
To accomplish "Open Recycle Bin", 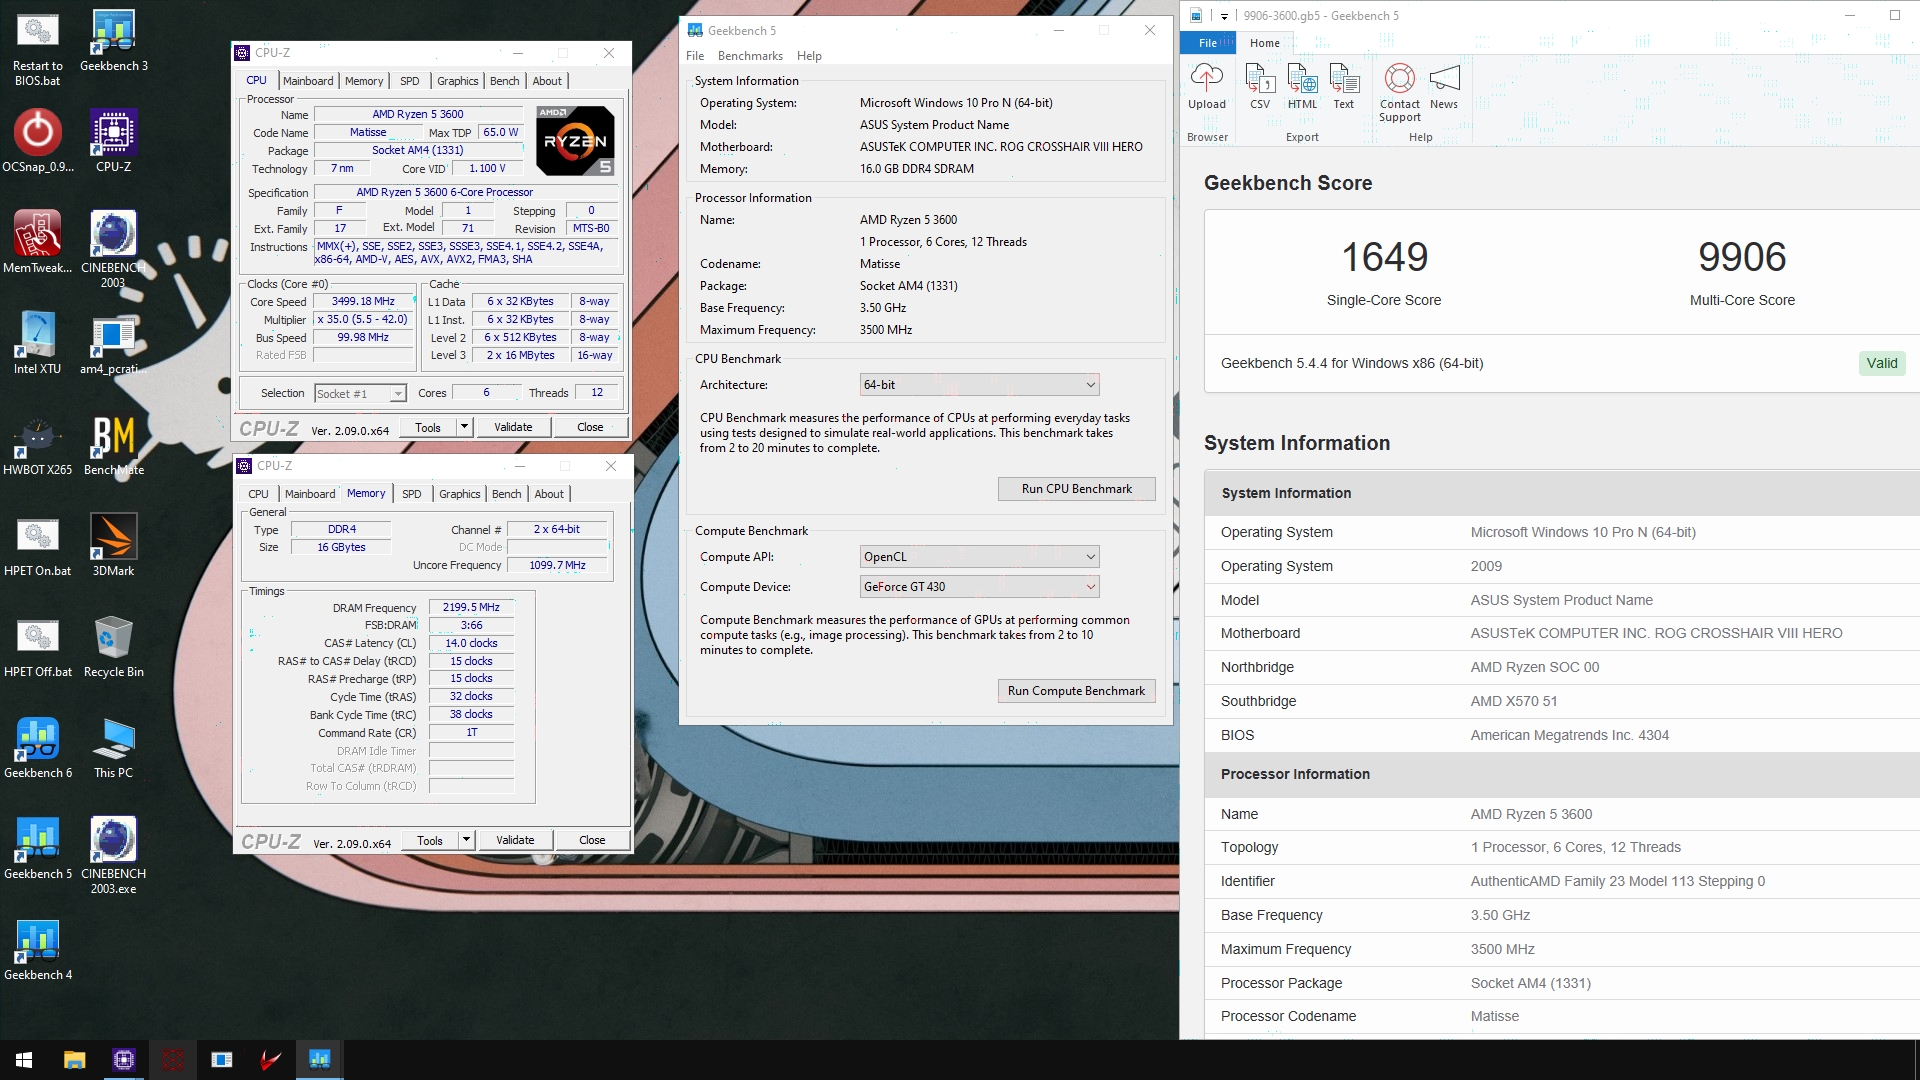I will [114, 646].
